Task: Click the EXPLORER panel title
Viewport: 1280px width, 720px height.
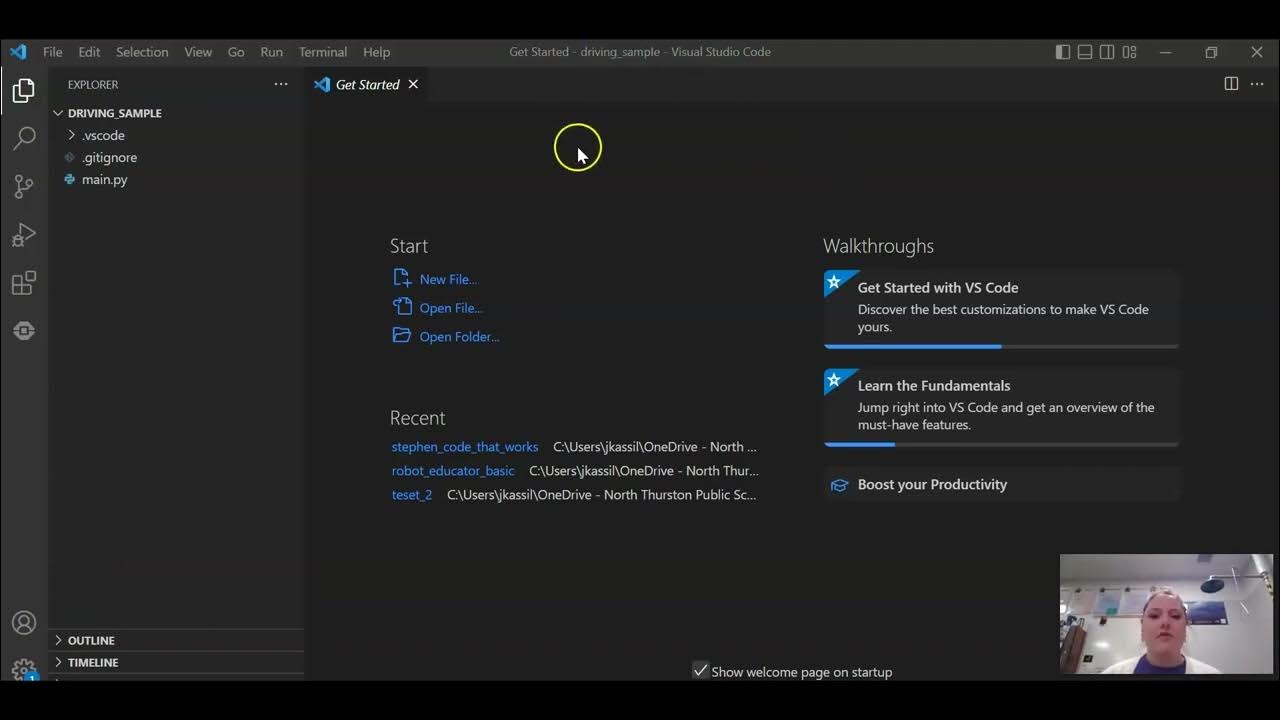Action: [93, 84]
